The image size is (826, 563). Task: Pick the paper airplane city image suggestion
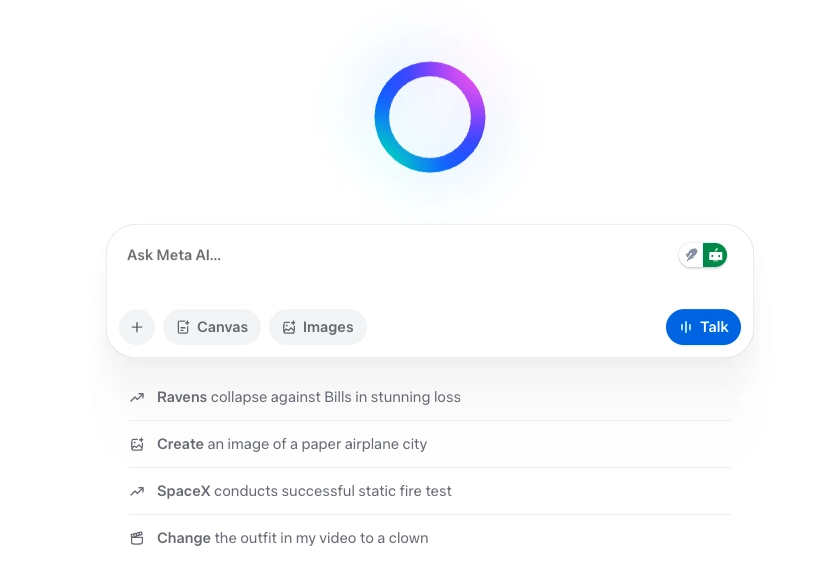tap(430, 444)
